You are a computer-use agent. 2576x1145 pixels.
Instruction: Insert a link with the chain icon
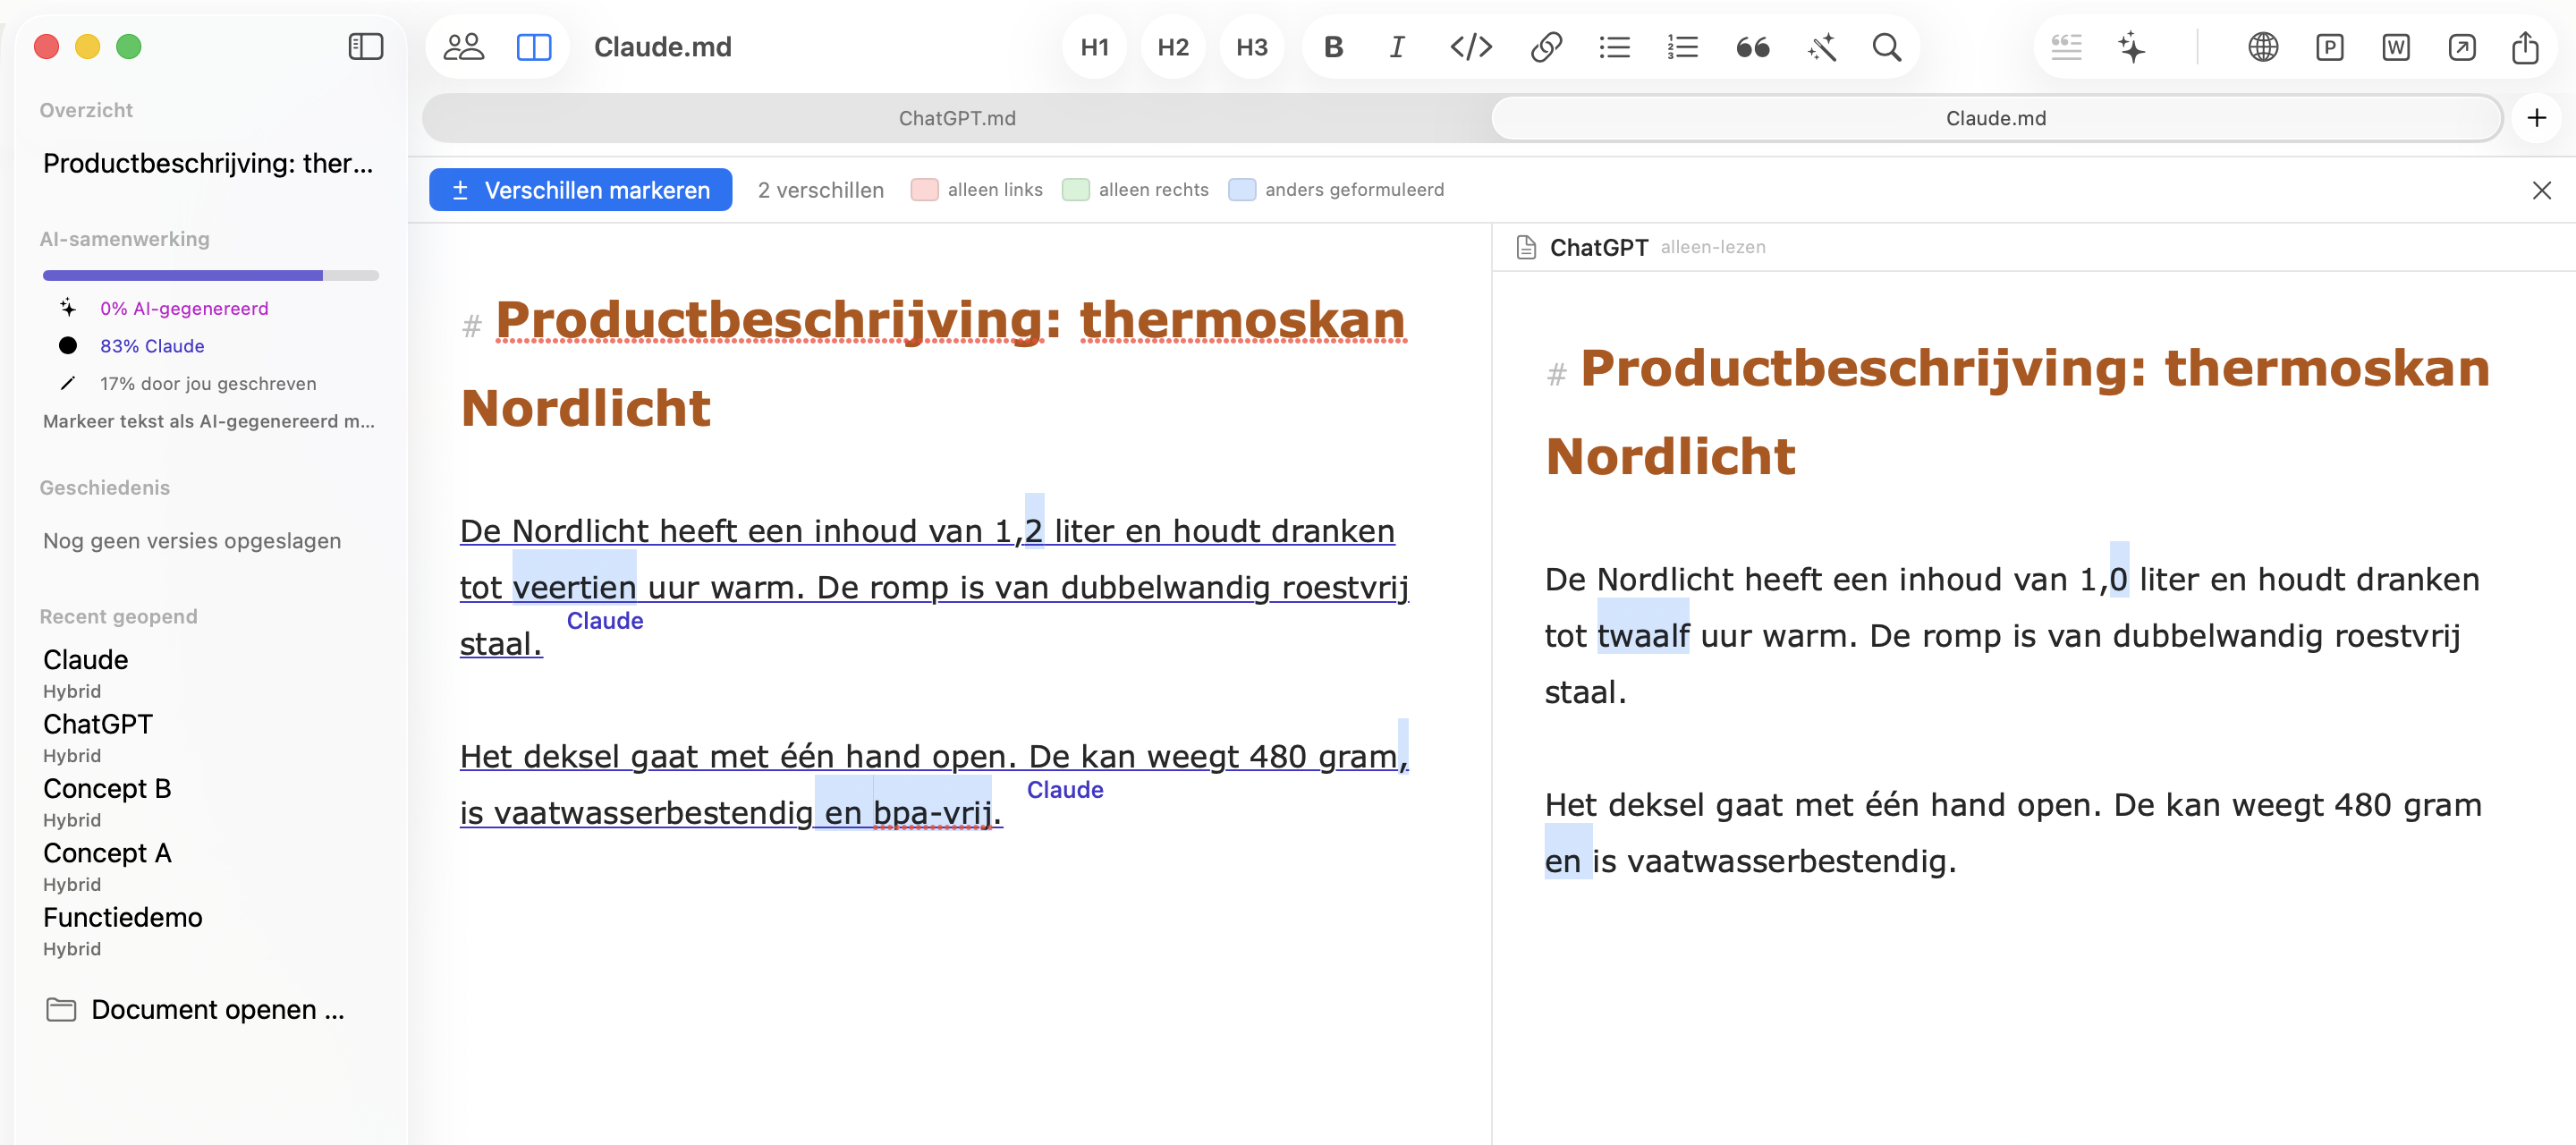1546,47
